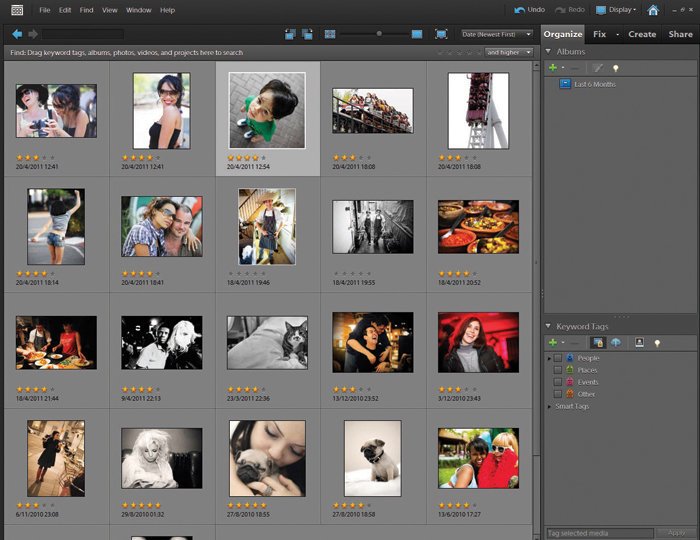The width and height of the screenshot is (700, 540).
Task: Switch to the Fix tab
Action: pyautogui.click(x=599, y=34)
